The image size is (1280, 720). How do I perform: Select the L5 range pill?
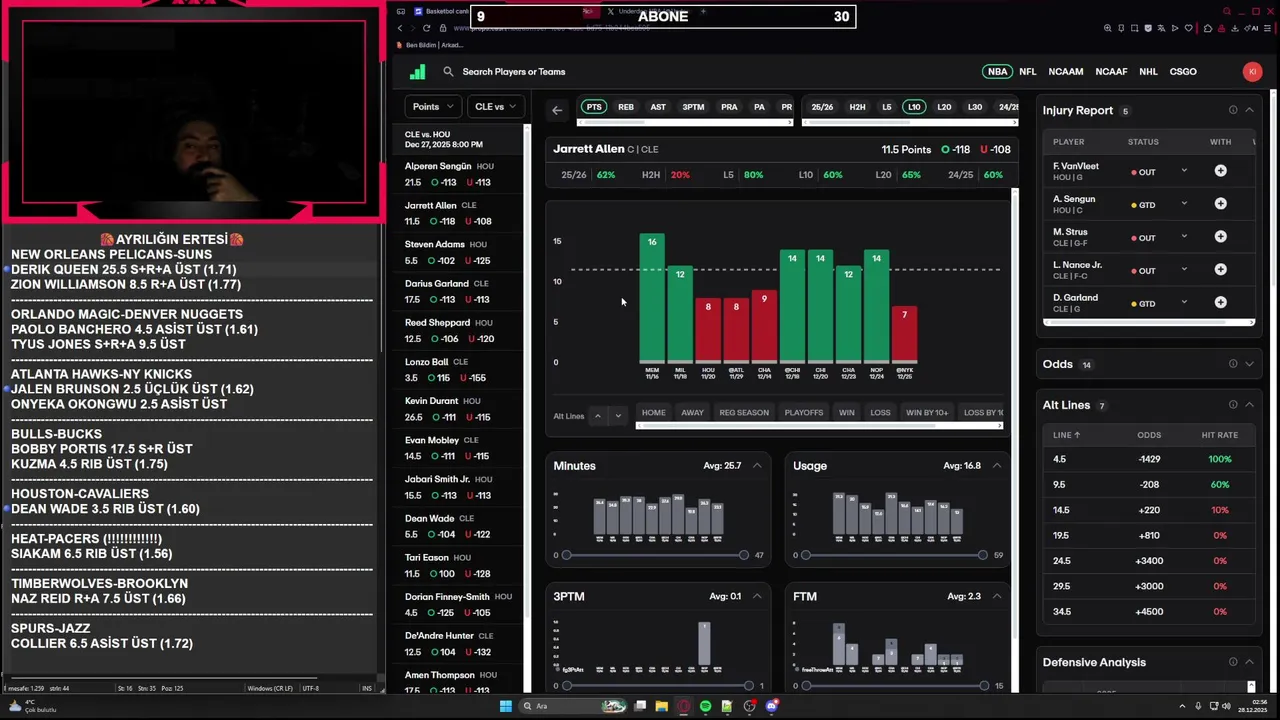(886, 107)
